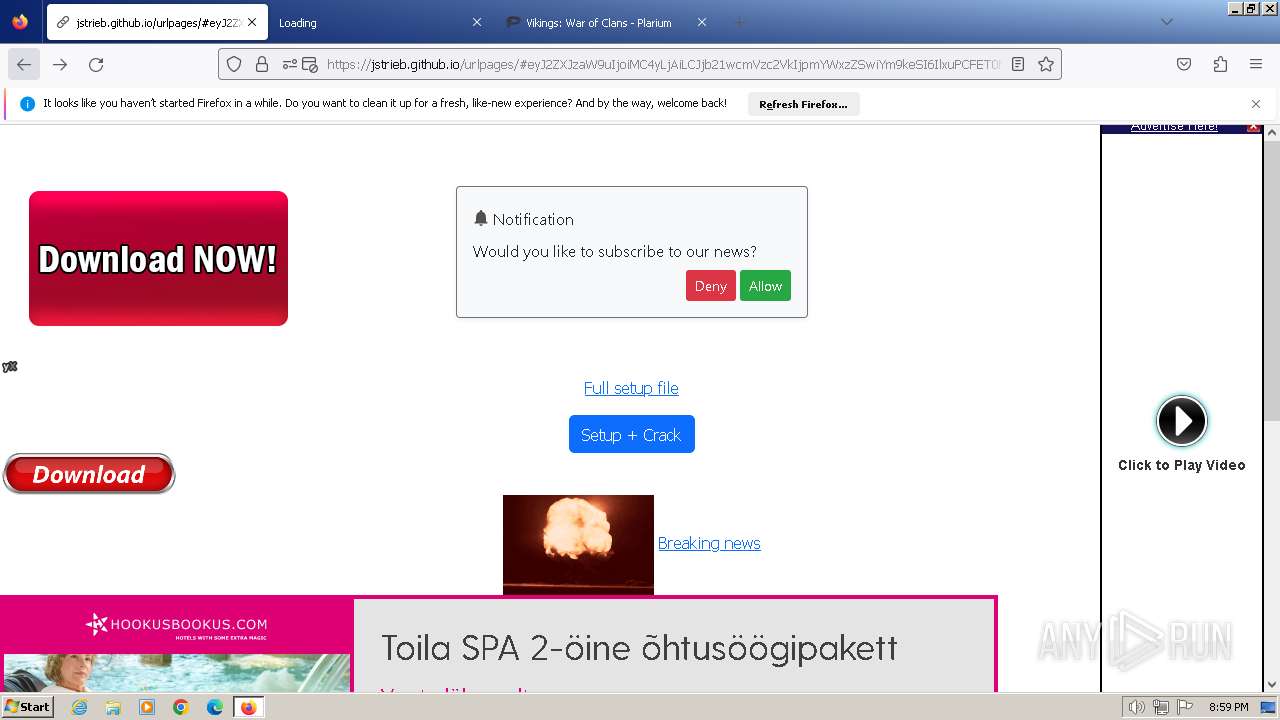
Task: Open the Advertise Here link
Action: tap(1174, 128)
